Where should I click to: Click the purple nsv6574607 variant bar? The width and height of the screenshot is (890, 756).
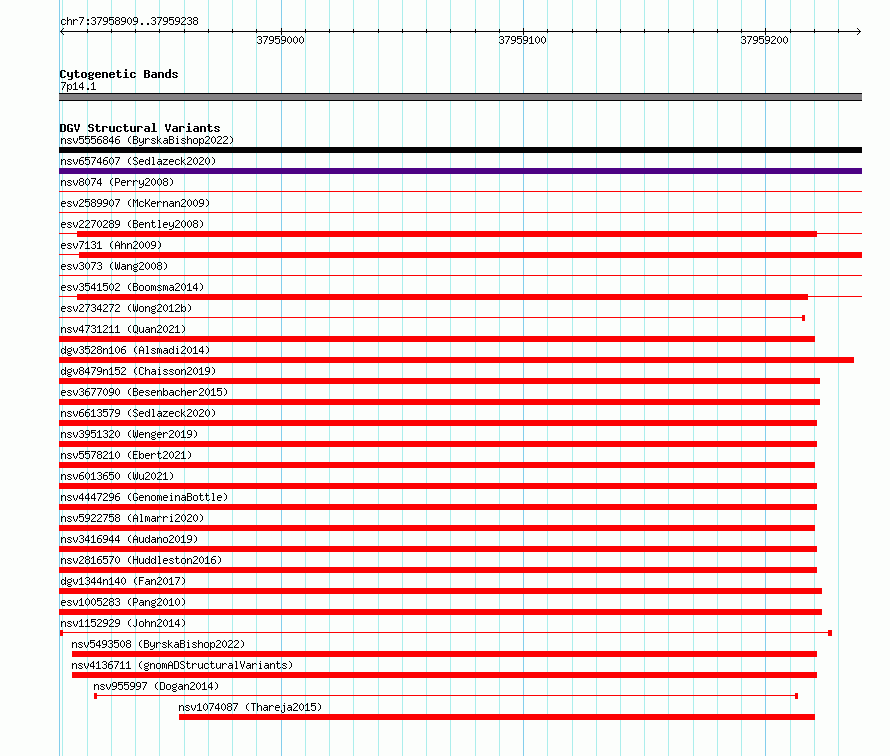point(460,171)
